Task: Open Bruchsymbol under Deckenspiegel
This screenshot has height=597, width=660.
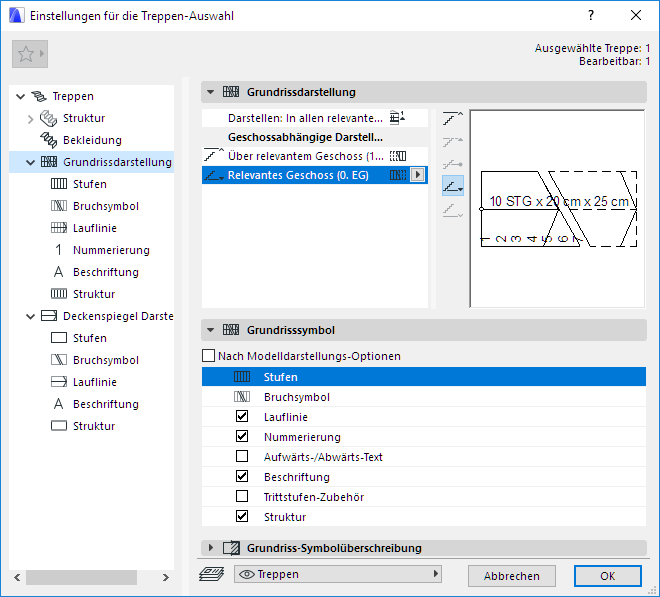Action: [x=106, y=360]
